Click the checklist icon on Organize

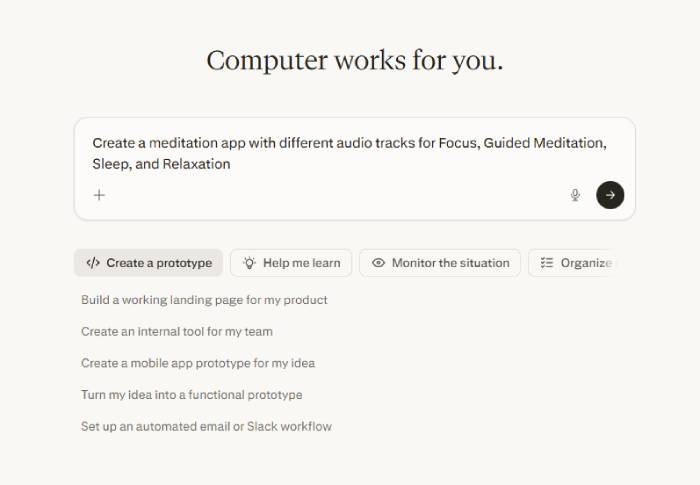(x=546, y=263)
